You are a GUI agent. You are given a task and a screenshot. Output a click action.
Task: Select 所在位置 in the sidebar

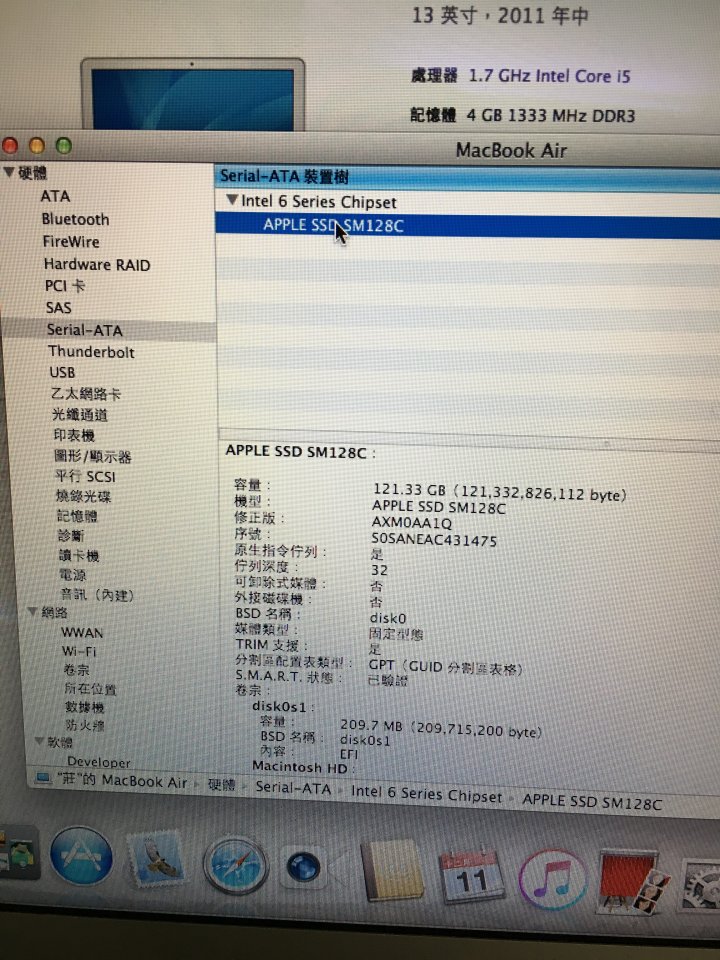[90, 689]
